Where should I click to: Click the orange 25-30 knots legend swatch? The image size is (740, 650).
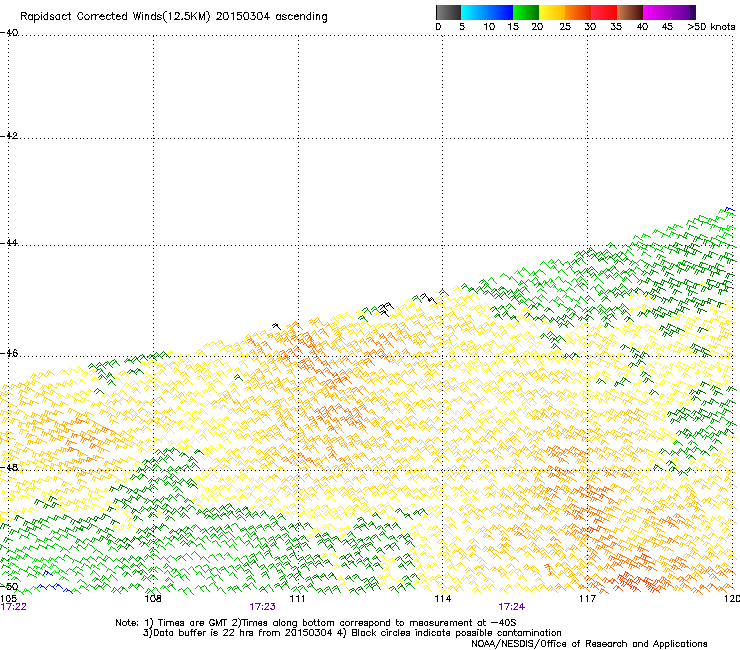[578, 12]
